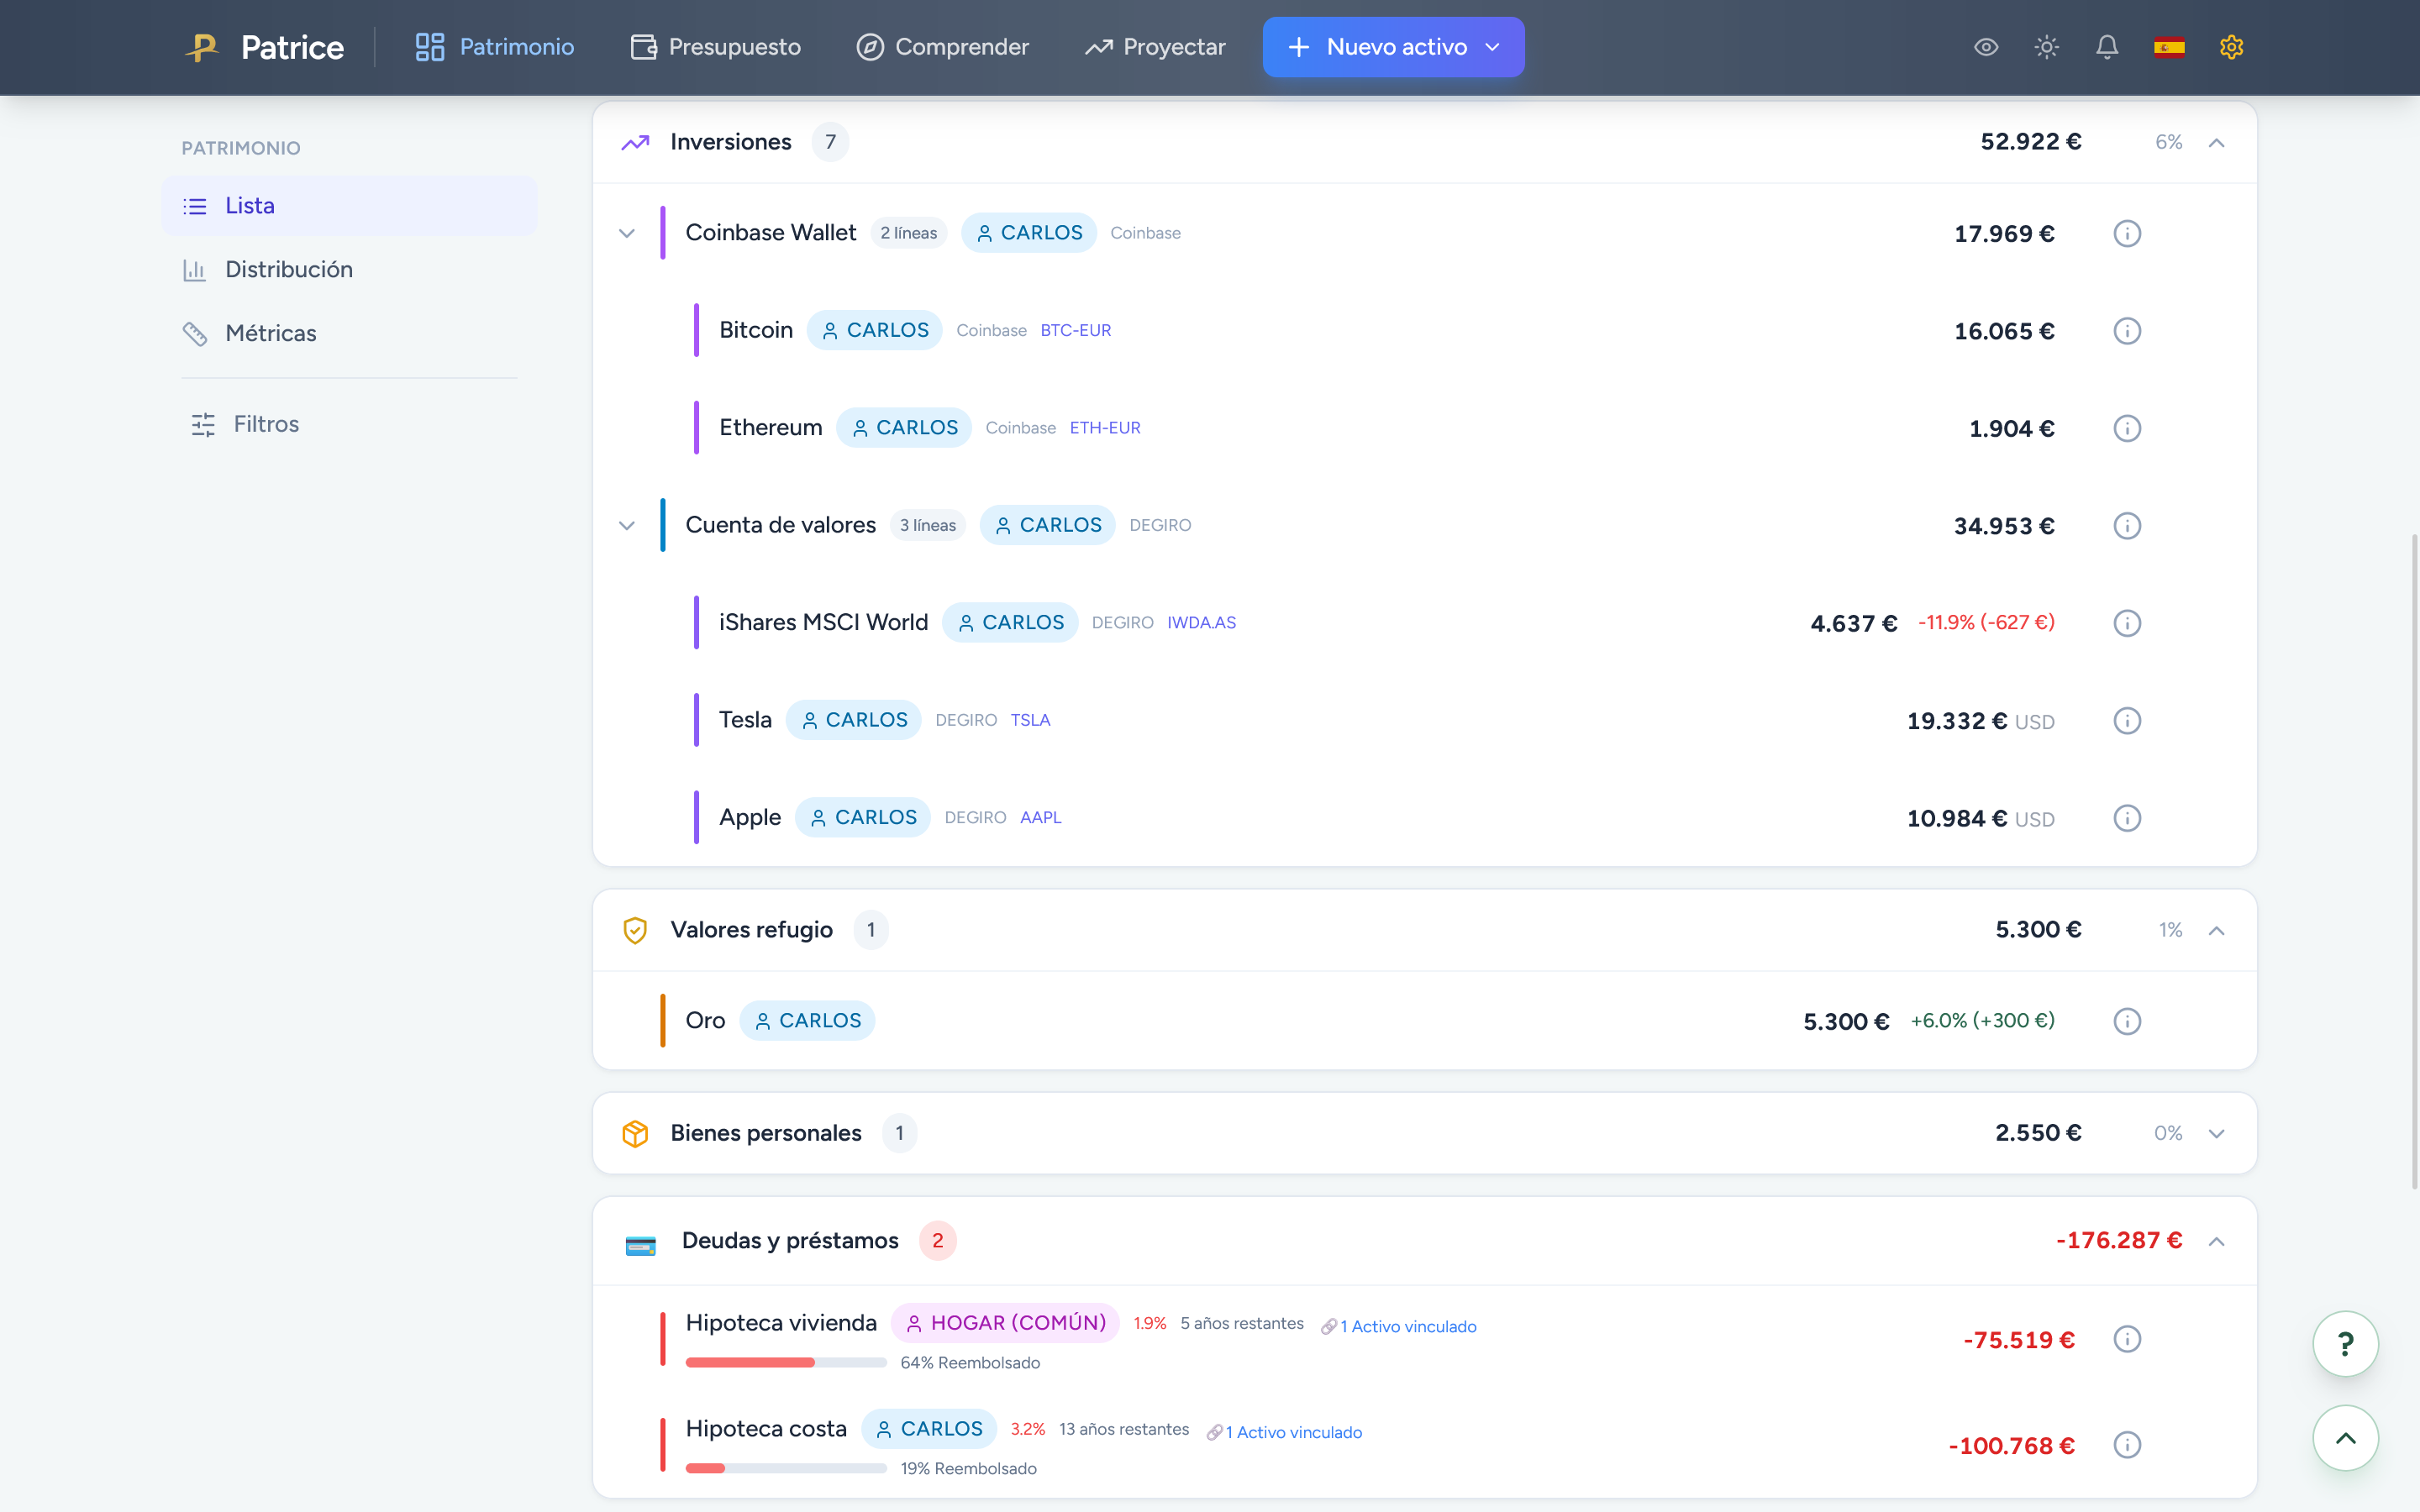Collapse Cuenta de valores lines
2420x1512 pixels.
click(627, 526)
